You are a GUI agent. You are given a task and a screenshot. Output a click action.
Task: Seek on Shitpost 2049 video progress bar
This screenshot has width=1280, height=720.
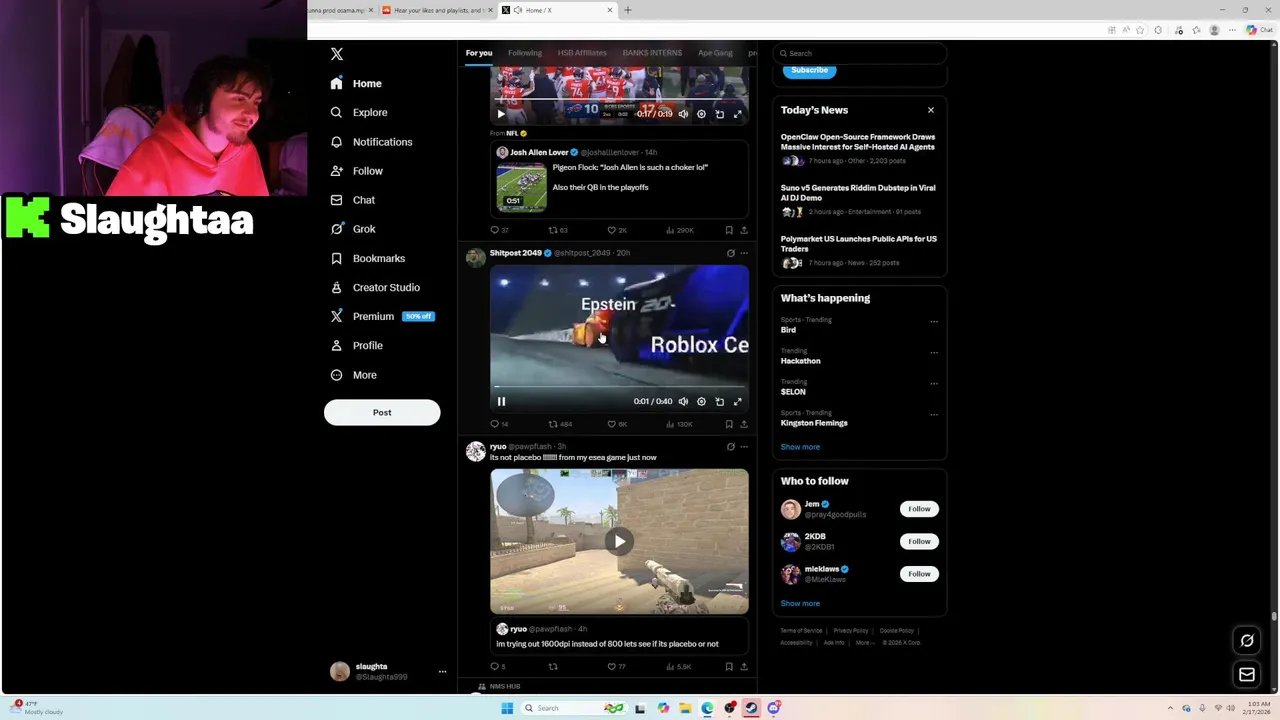[619, 386]
